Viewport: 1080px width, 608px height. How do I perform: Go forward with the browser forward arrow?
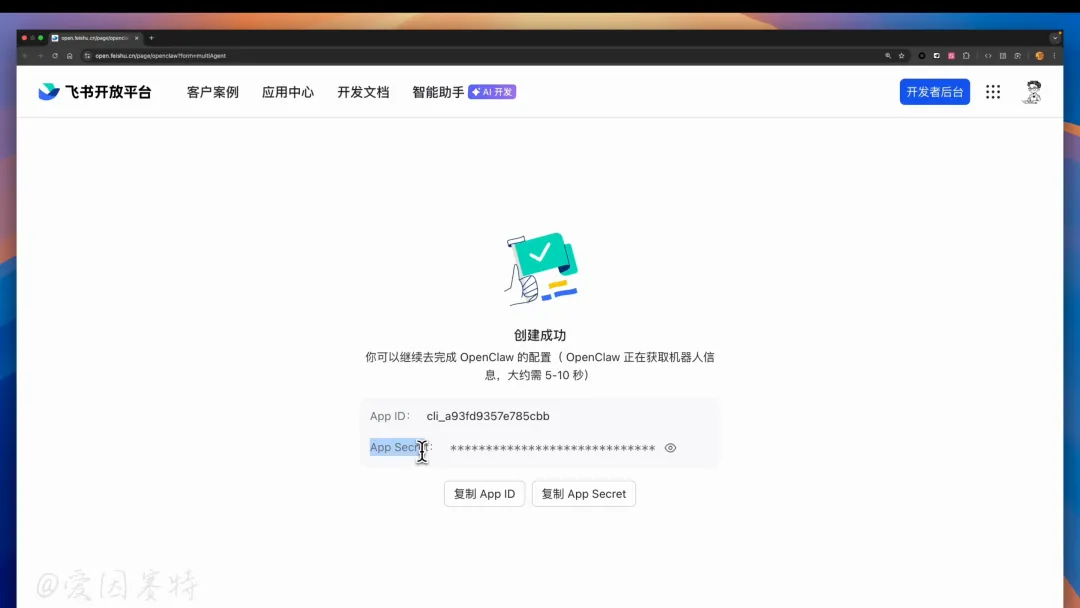tap(40, 56)
